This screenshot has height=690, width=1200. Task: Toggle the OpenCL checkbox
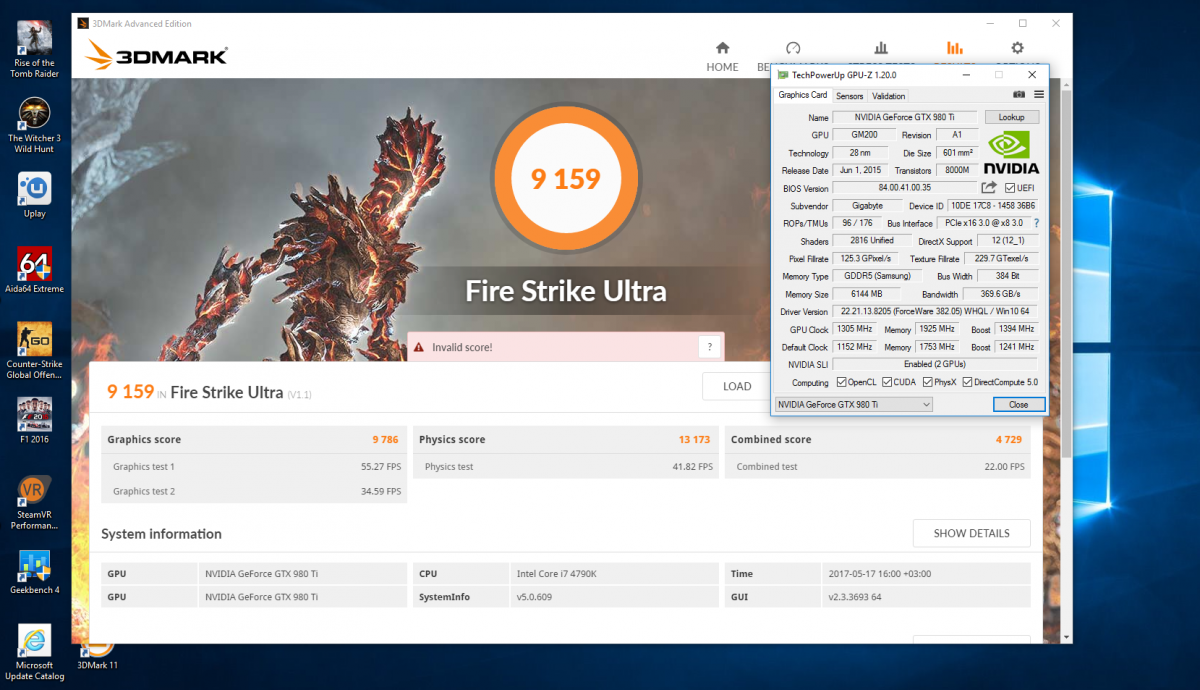841,382
